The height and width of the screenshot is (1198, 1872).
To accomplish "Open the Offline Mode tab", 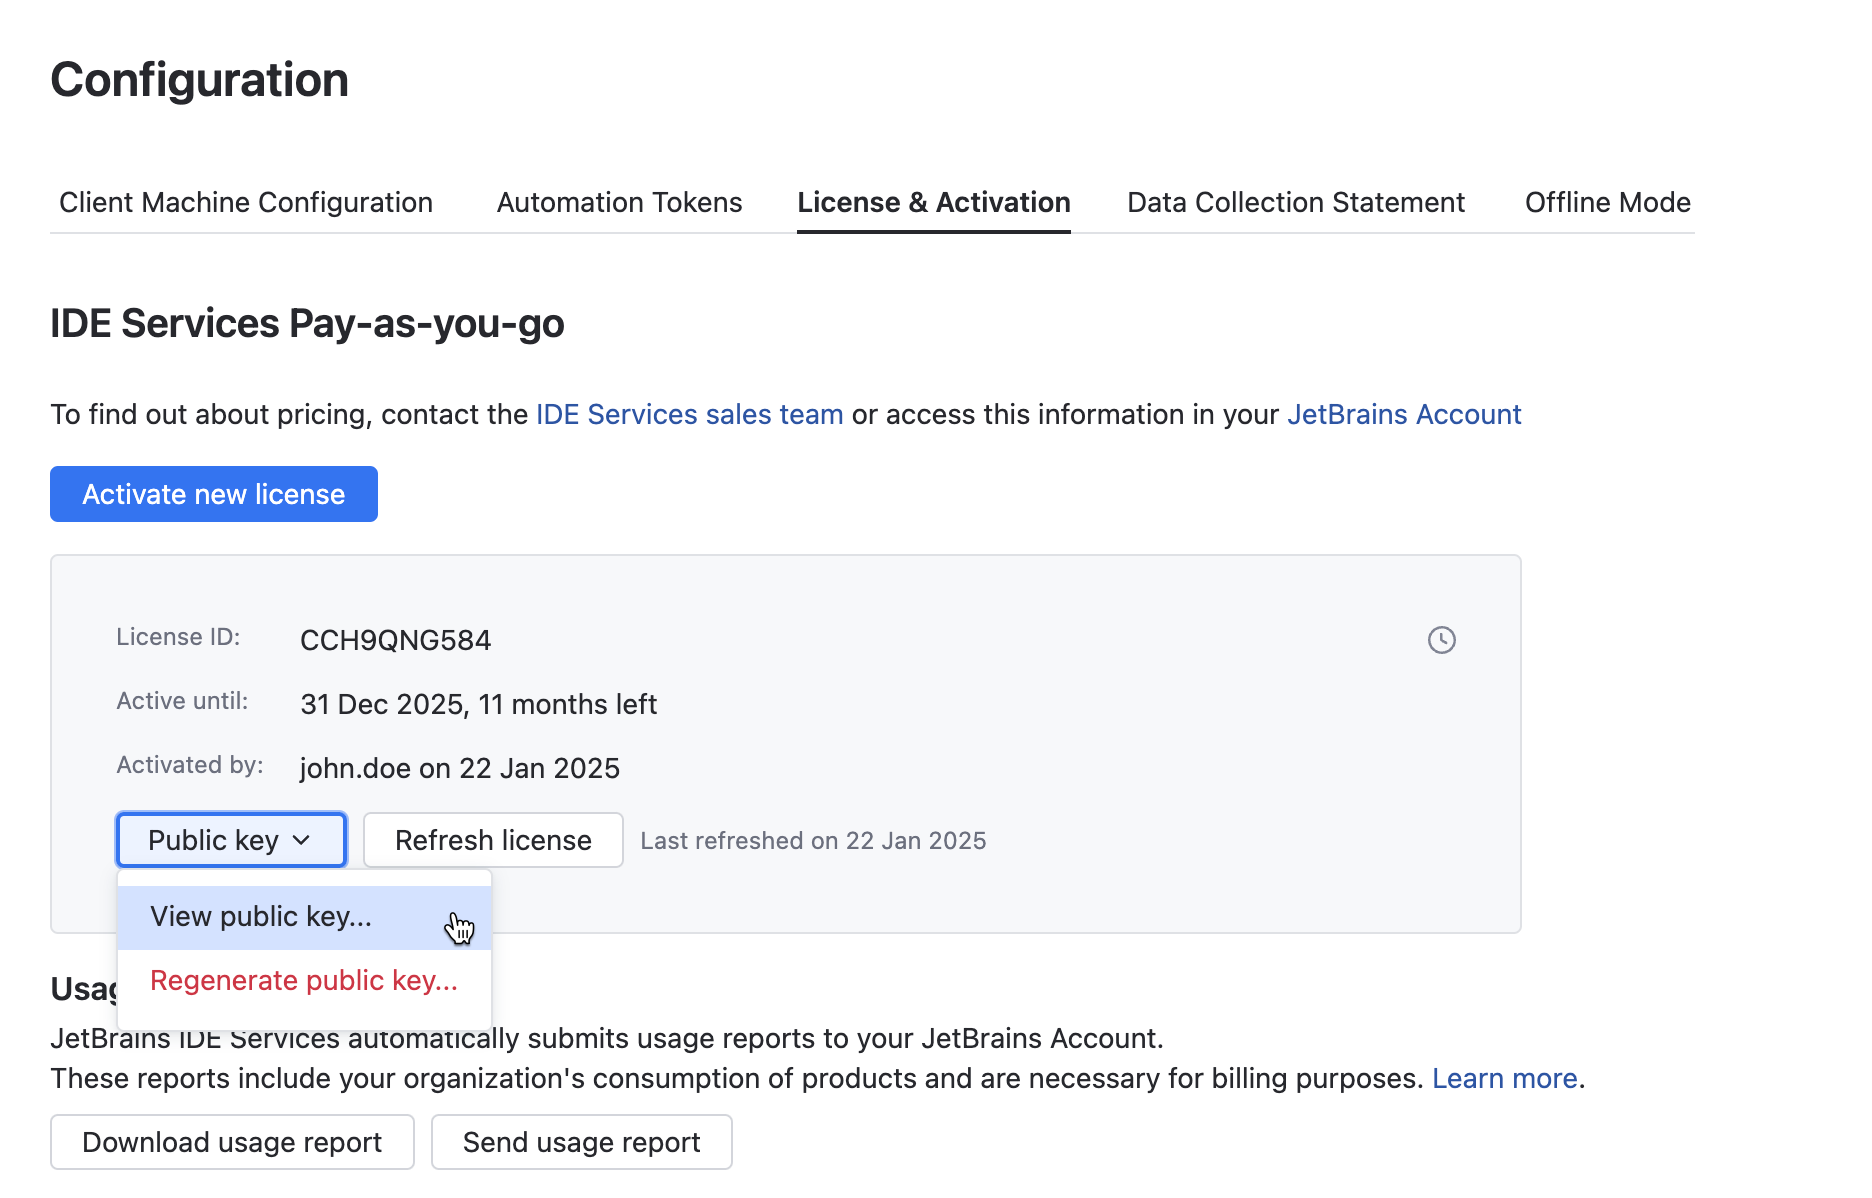I will coord(1607,203).
